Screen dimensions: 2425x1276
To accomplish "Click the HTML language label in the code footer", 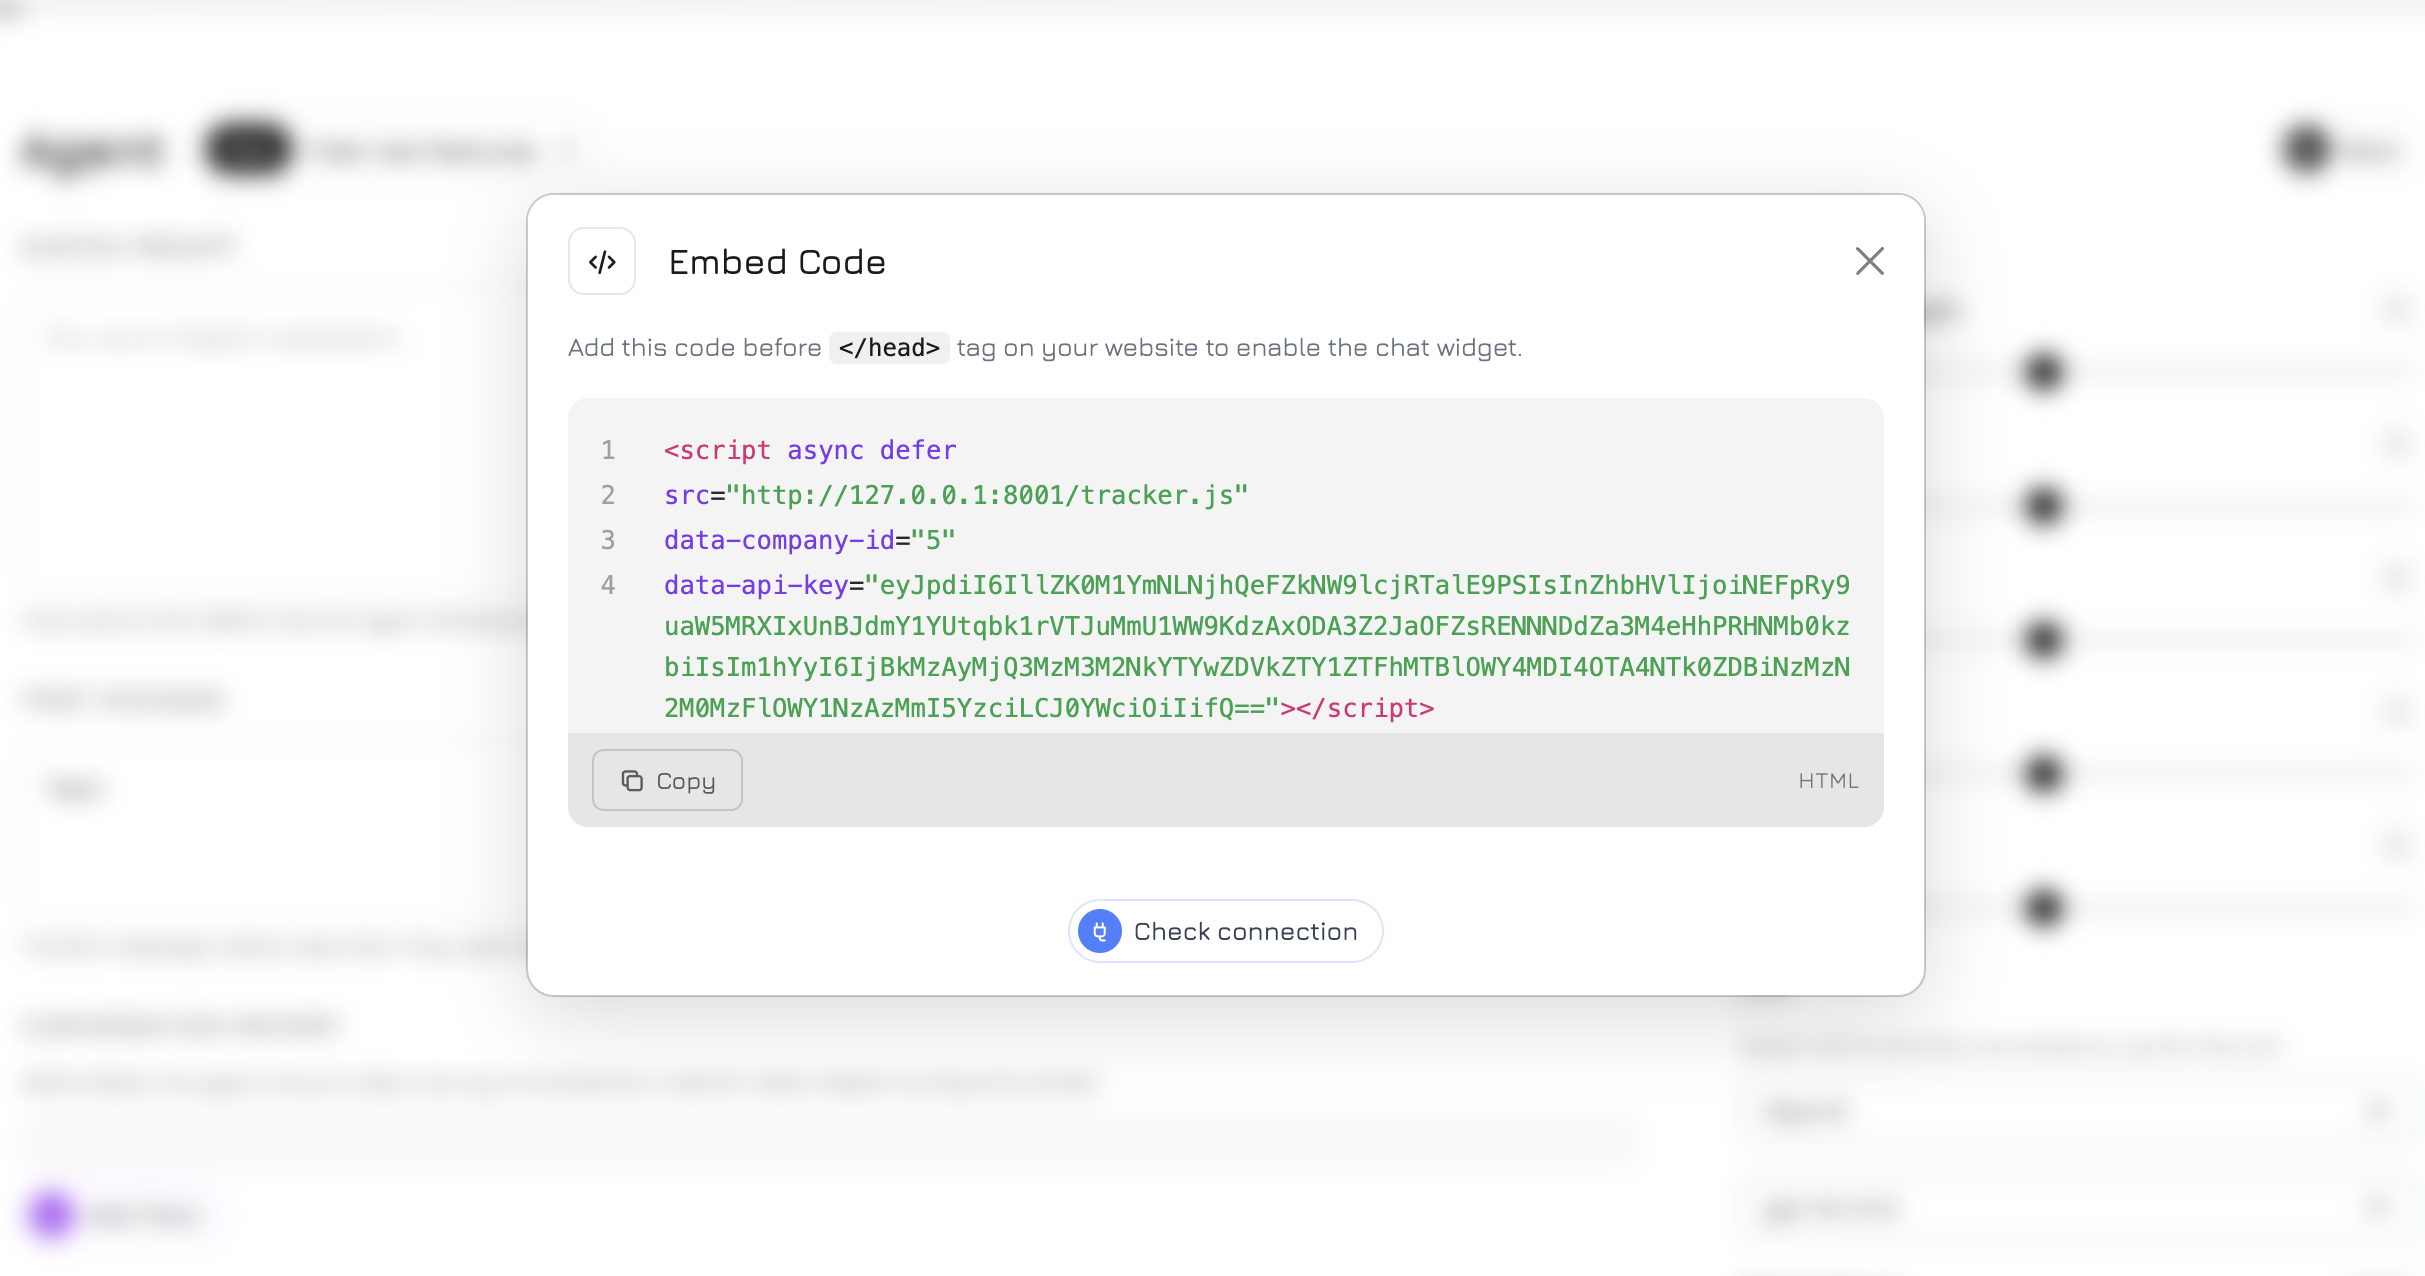I will pos(1828,780).
